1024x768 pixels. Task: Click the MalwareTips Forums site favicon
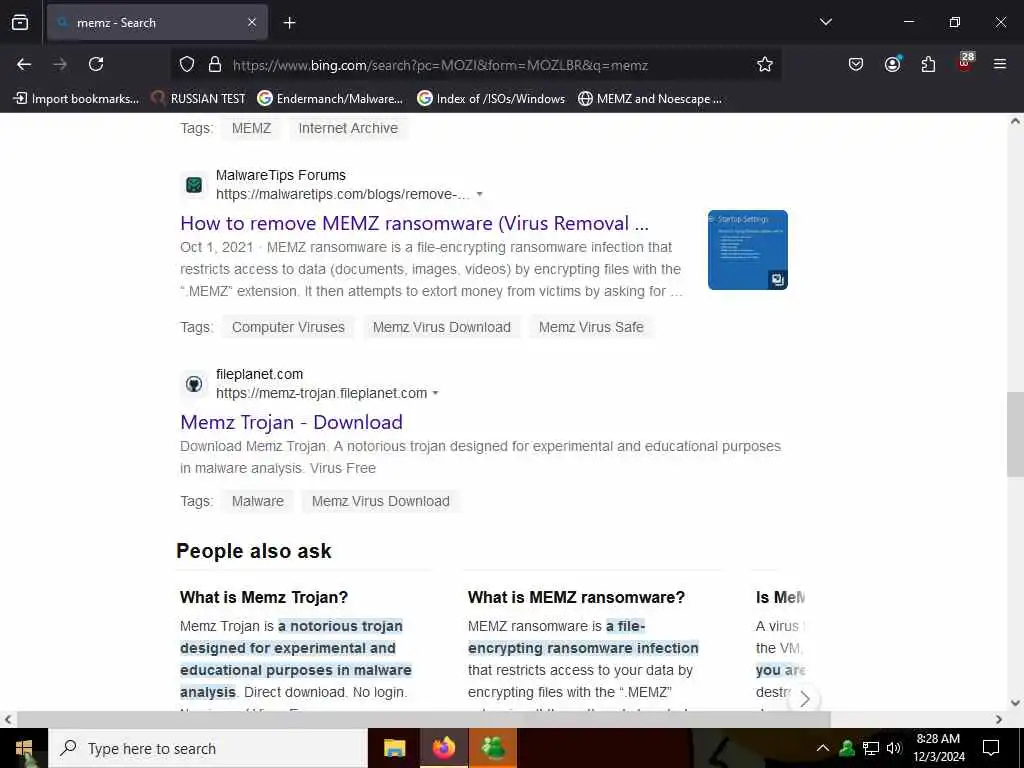(x=194, y=185)
